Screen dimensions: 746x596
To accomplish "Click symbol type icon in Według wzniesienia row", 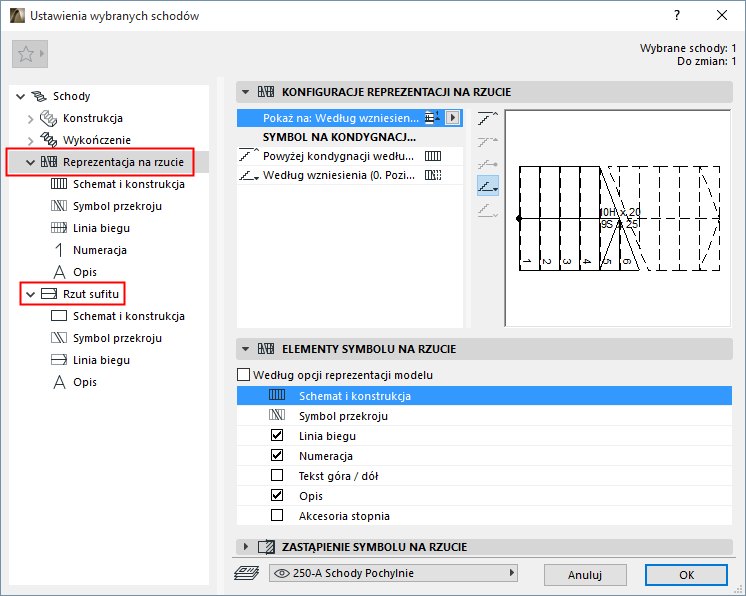I will 433,175.
